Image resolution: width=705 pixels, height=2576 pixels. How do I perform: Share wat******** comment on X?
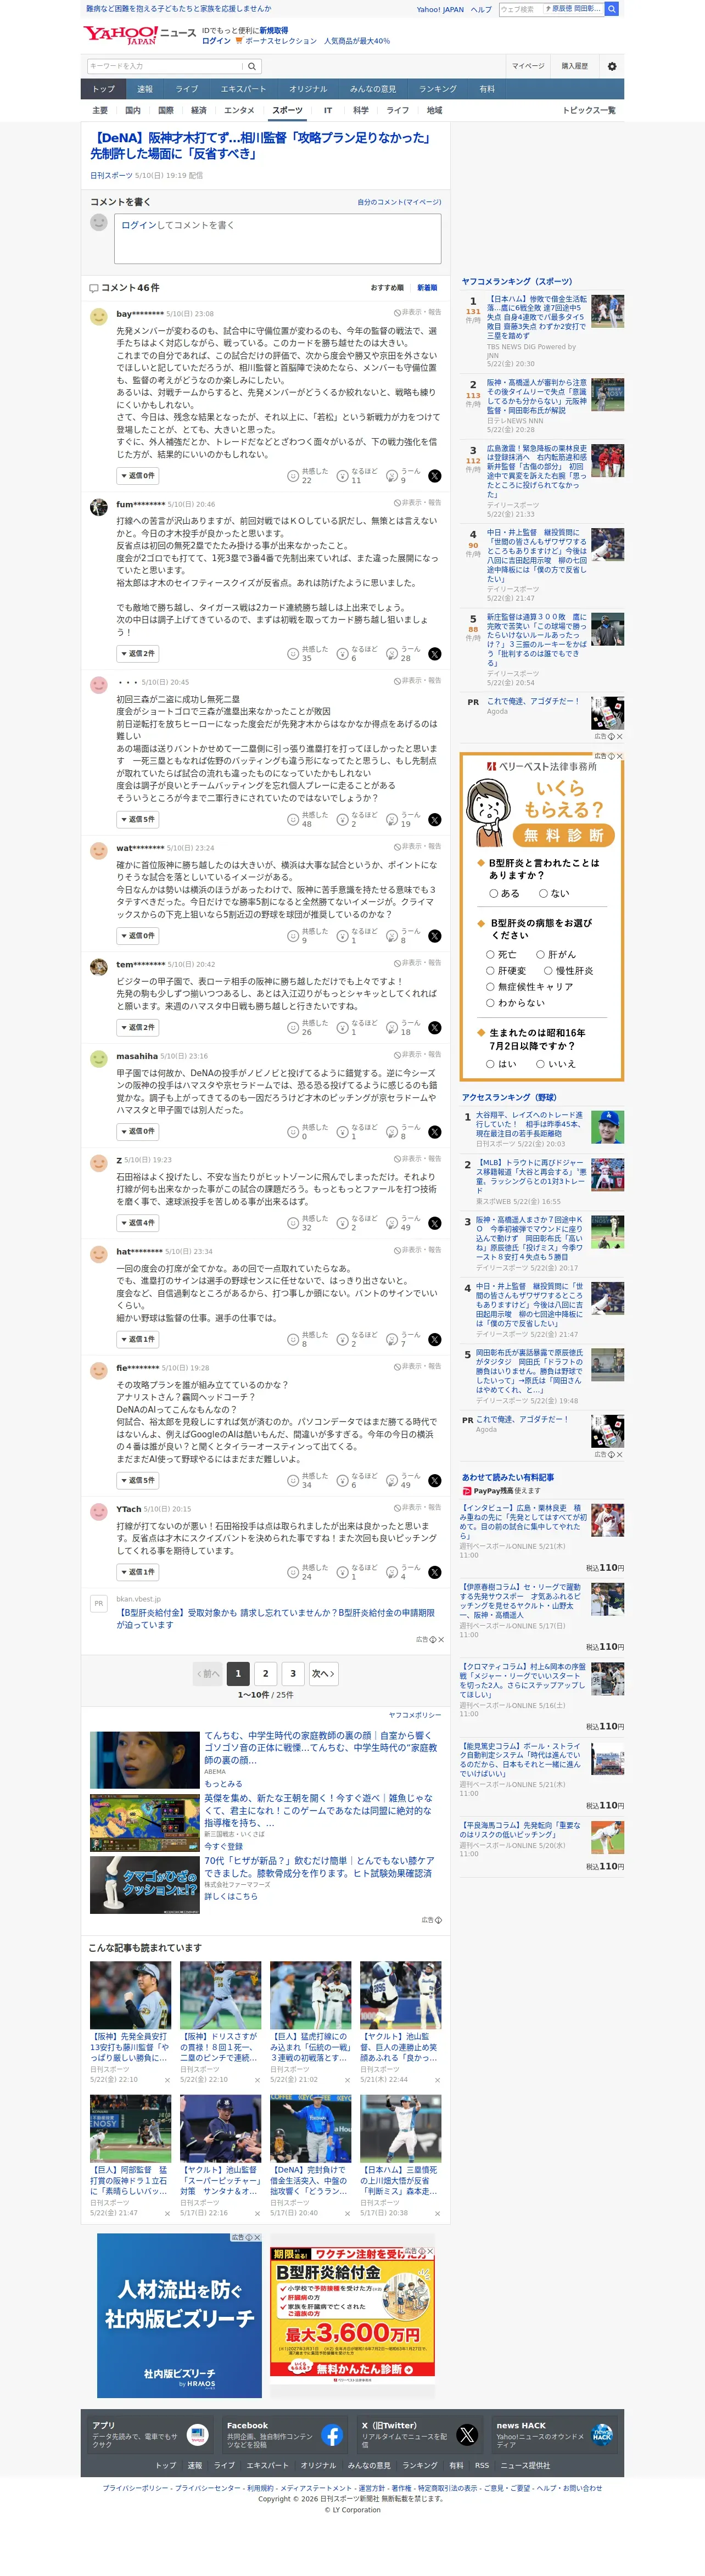[x=435, y=936]
